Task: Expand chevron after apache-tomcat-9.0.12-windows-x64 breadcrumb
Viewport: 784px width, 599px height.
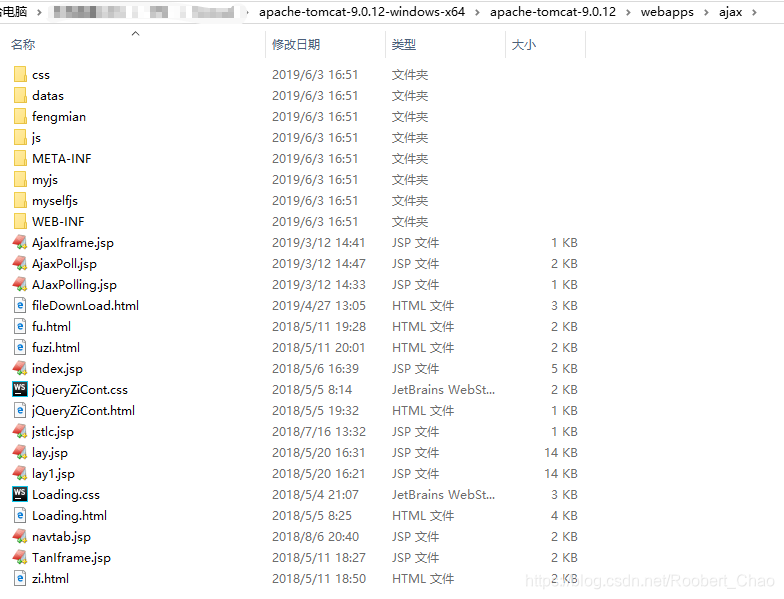Action: click(477, 12)
